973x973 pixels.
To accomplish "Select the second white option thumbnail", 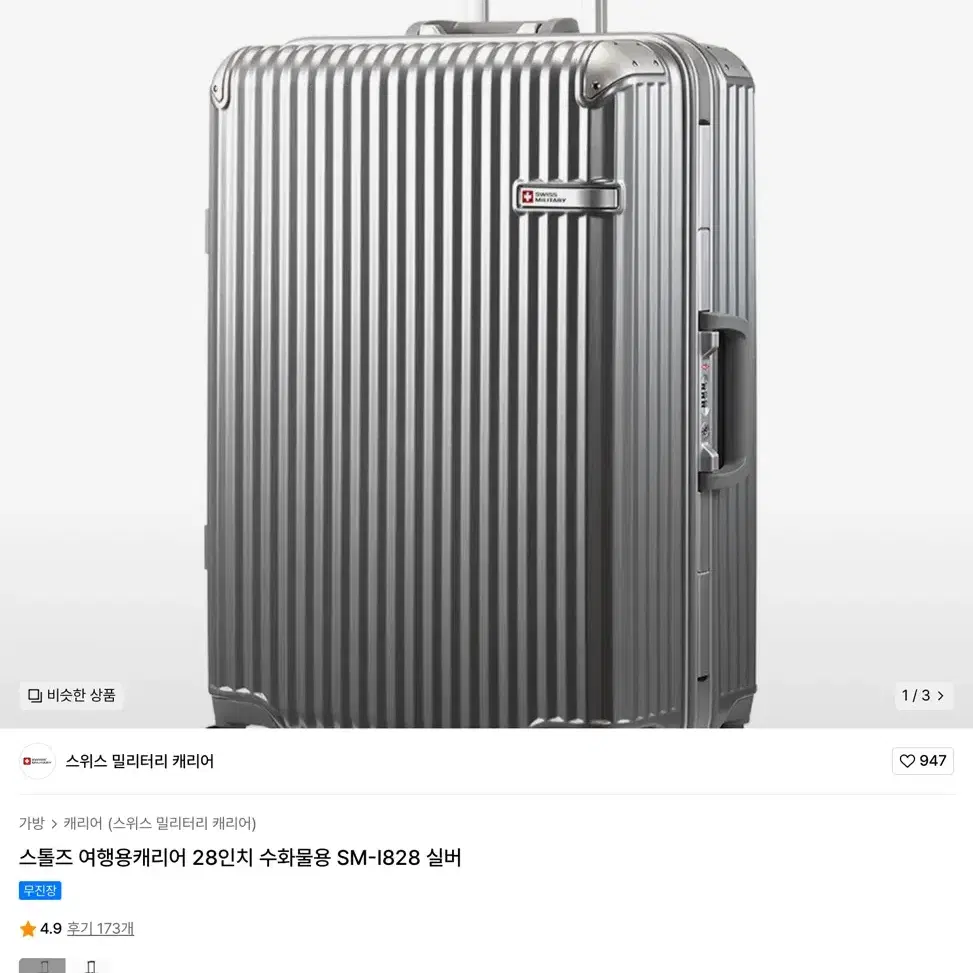I will [91, 966].
